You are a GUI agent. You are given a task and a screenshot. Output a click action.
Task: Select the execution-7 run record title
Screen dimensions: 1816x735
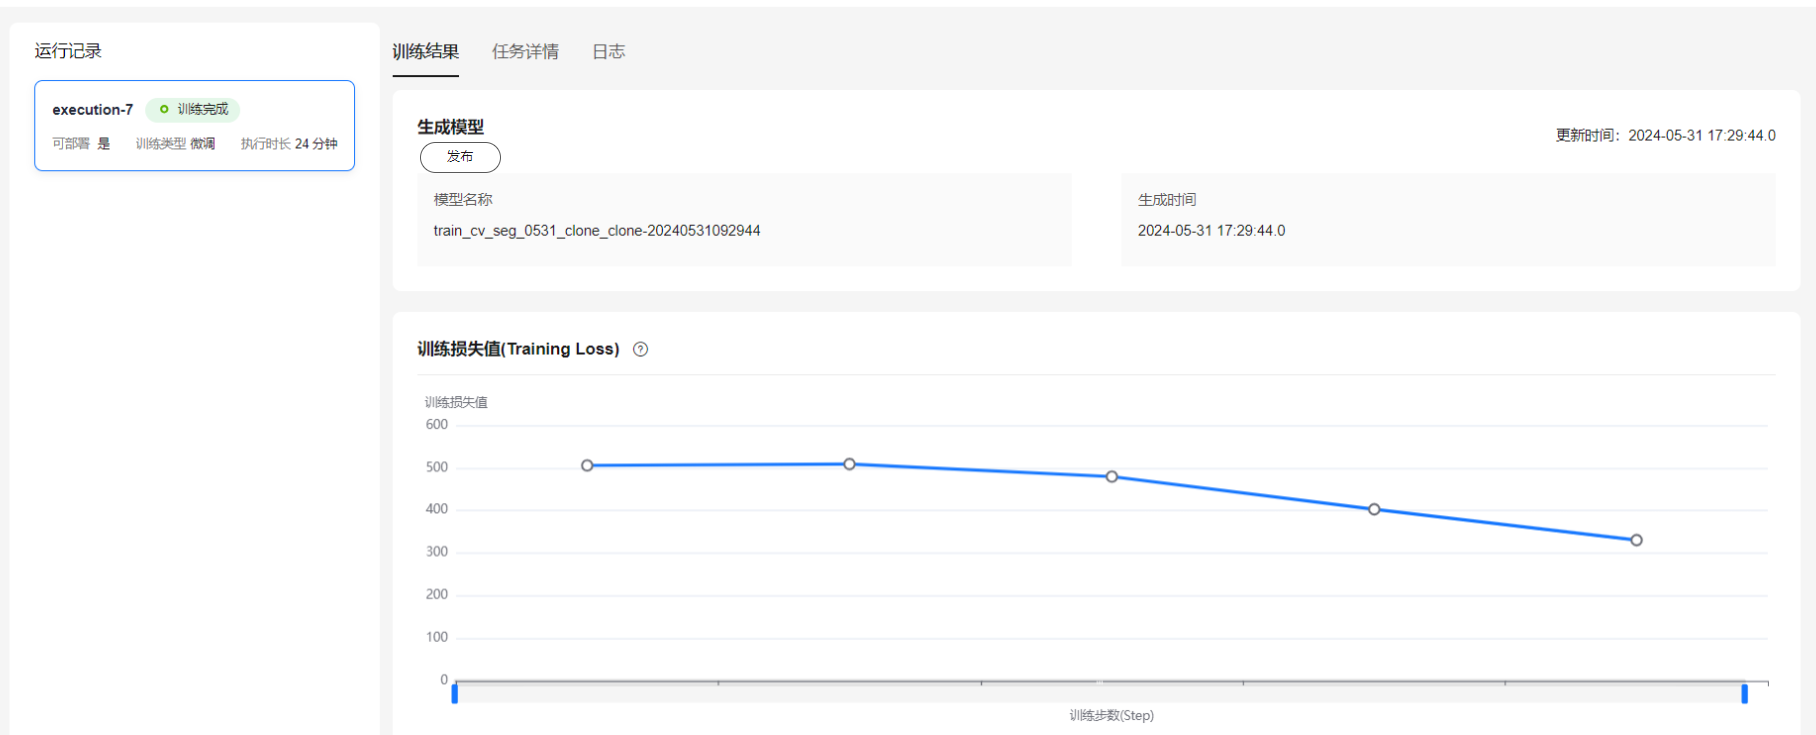92,110
